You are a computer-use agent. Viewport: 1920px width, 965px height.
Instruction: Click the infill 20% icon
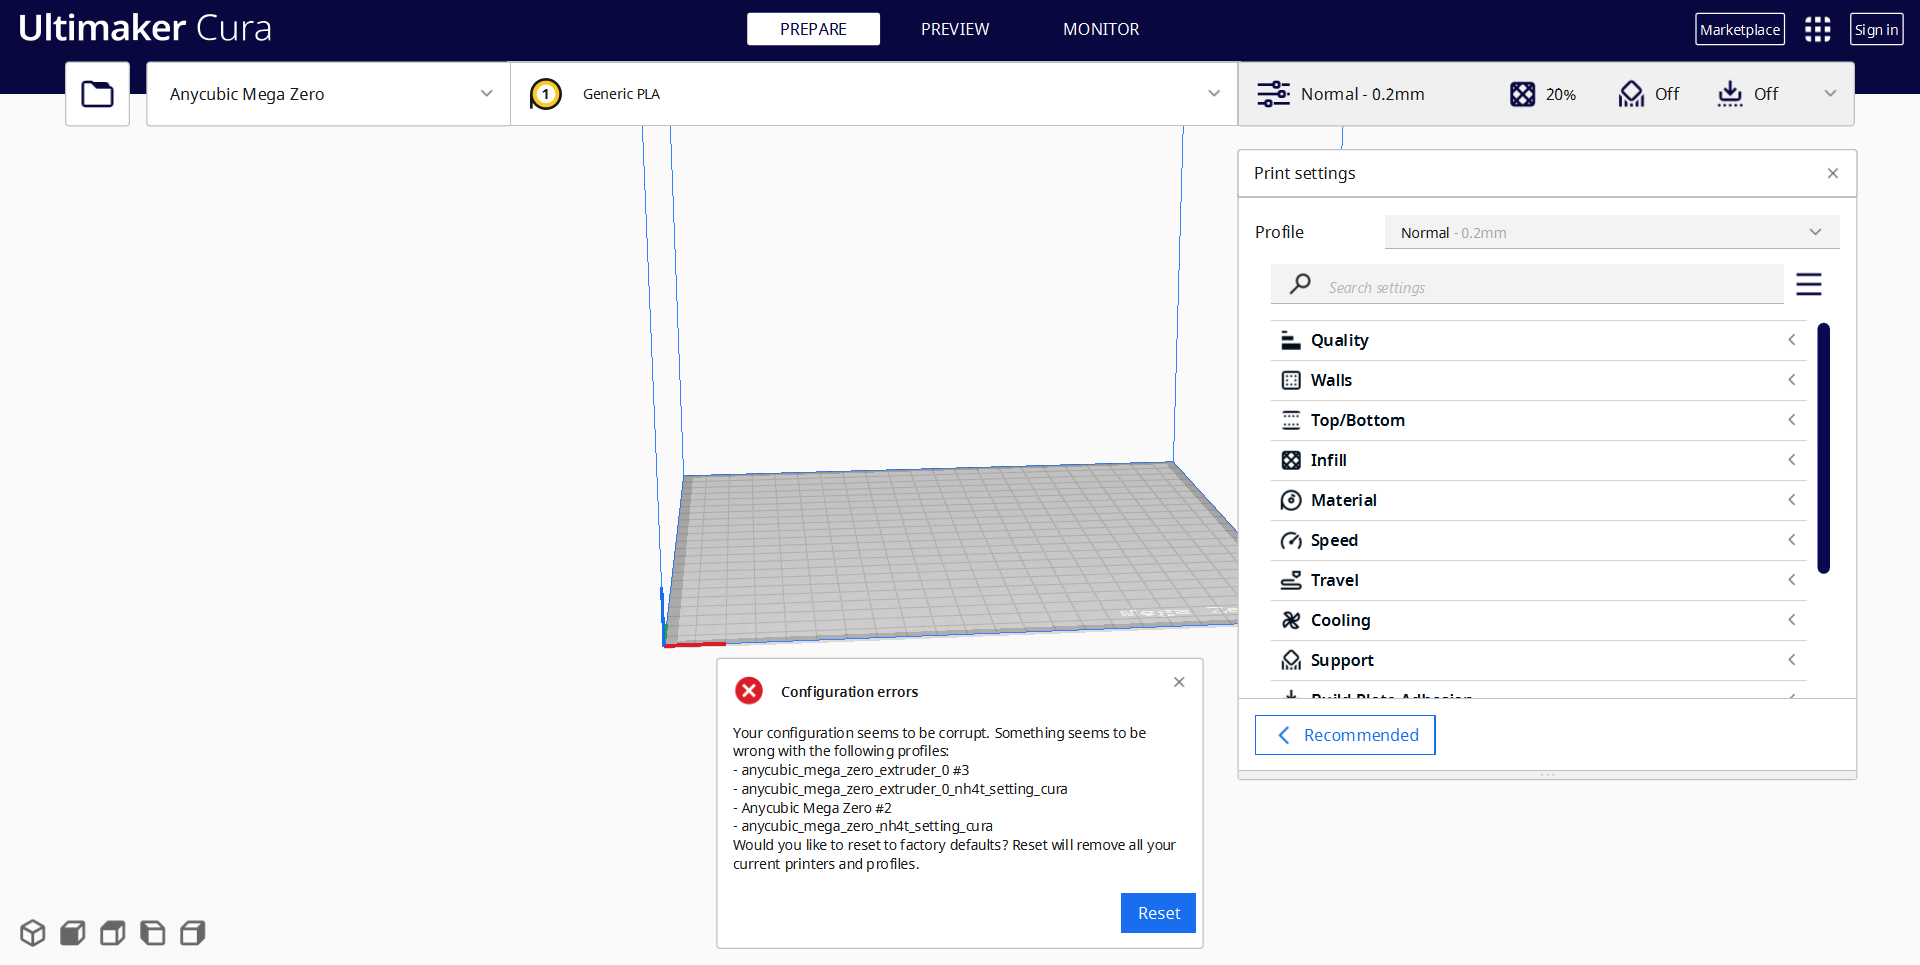(x=1522, y=94)
